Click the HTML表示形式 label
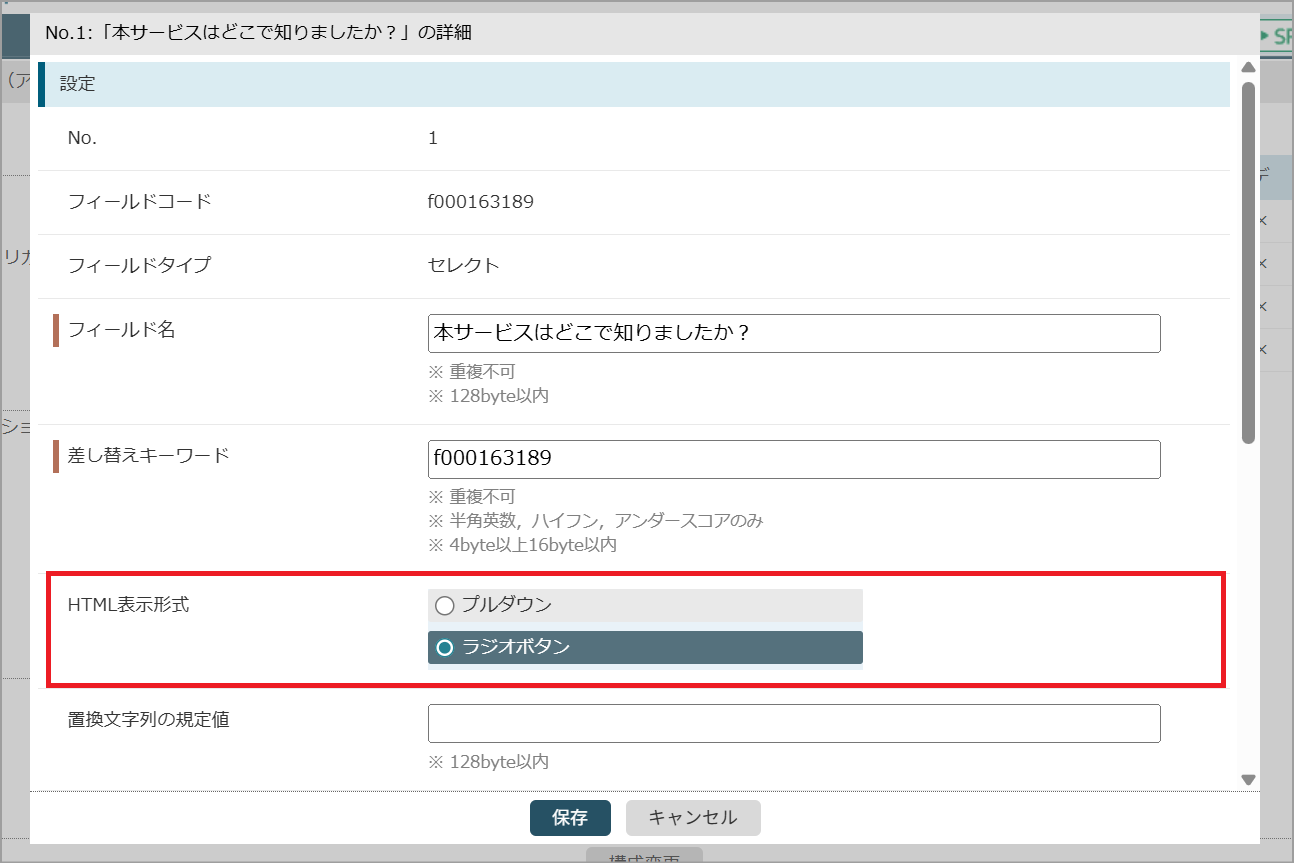Viewport: 1294px width, 863px height. pyautogui.click(x=128, y=605)
